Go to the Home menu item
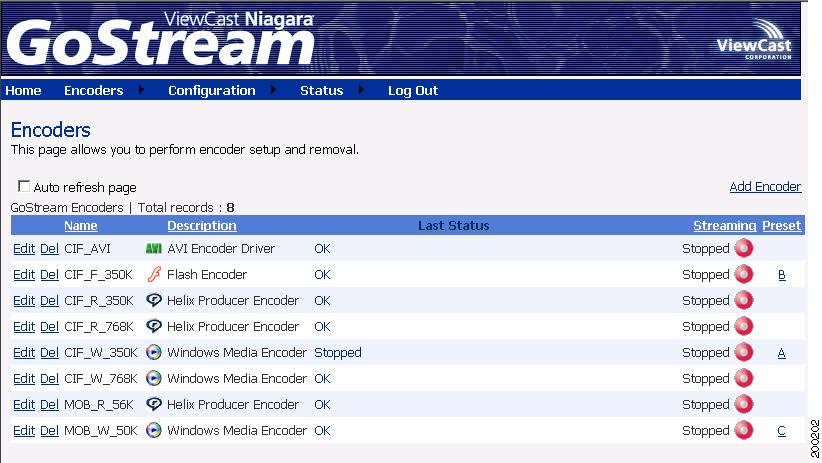822x463 pixels. [x=23, y=90]
